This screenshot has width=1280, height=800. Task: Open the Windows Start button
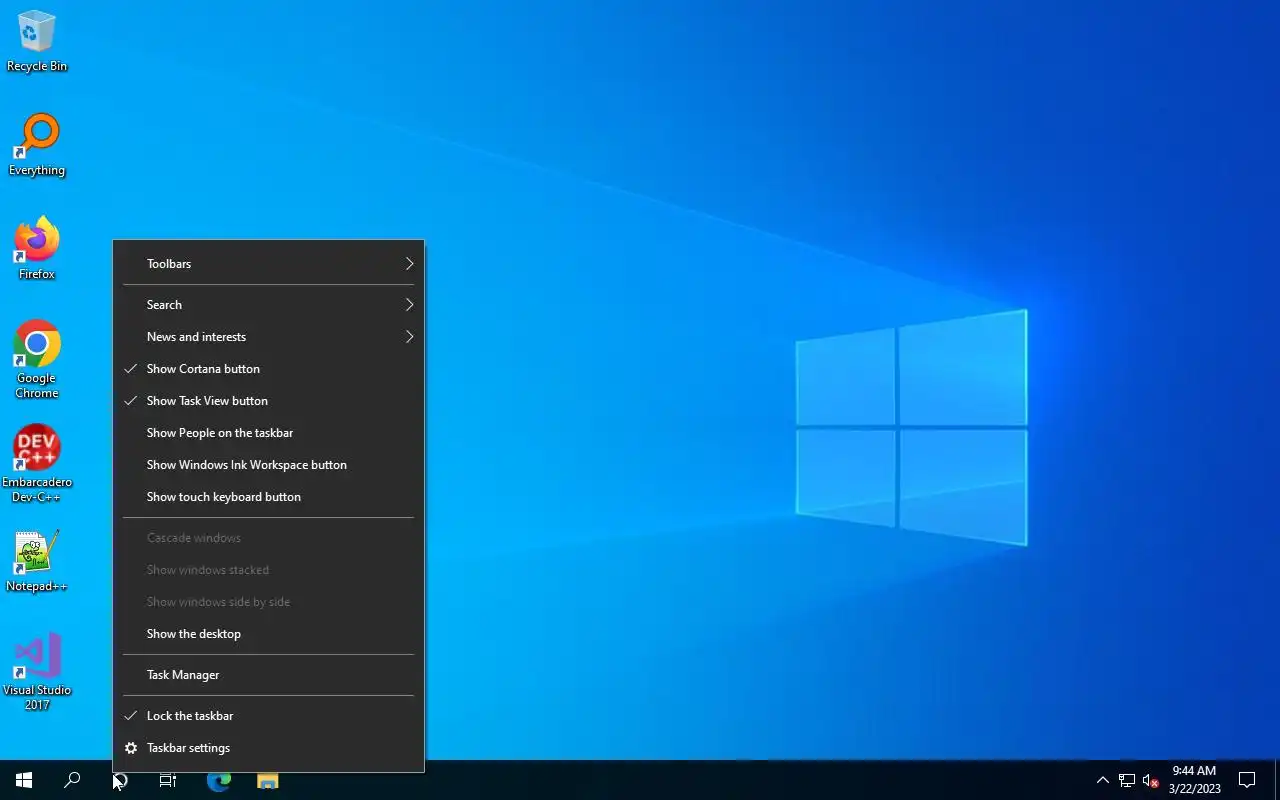point(24,780)
